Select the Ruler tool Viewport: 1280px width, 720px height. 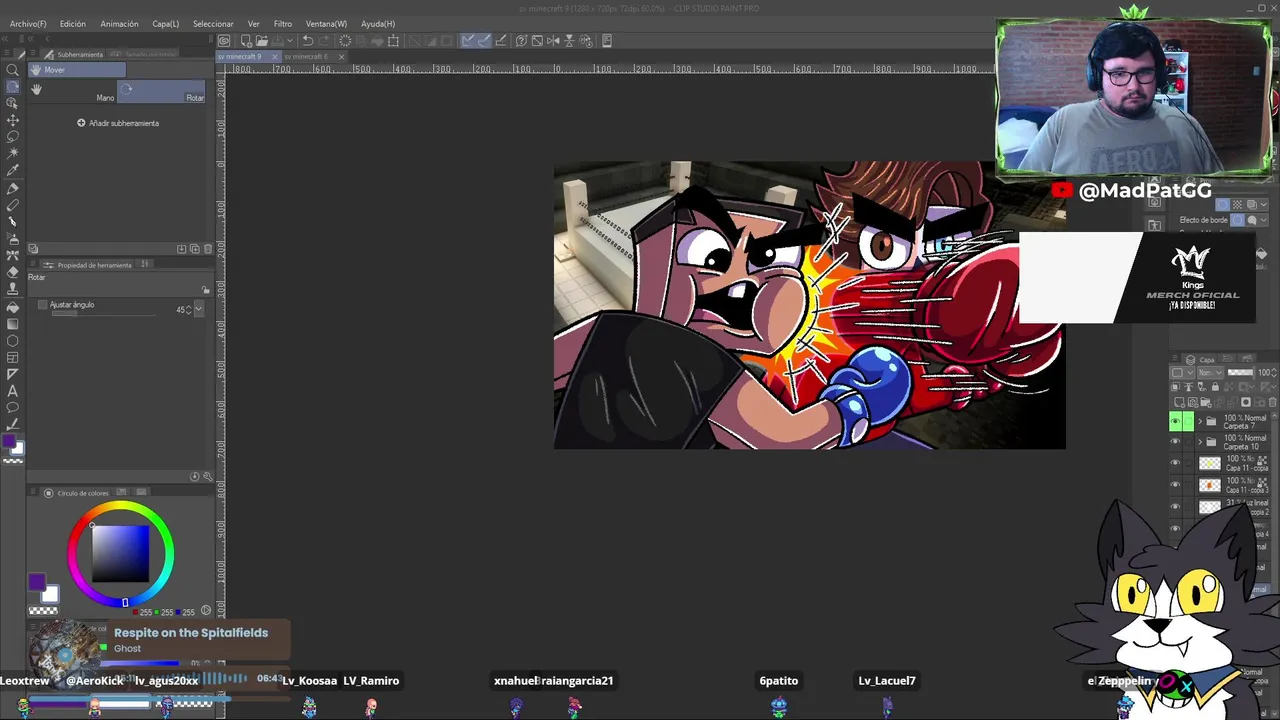[x=12, y=375]
